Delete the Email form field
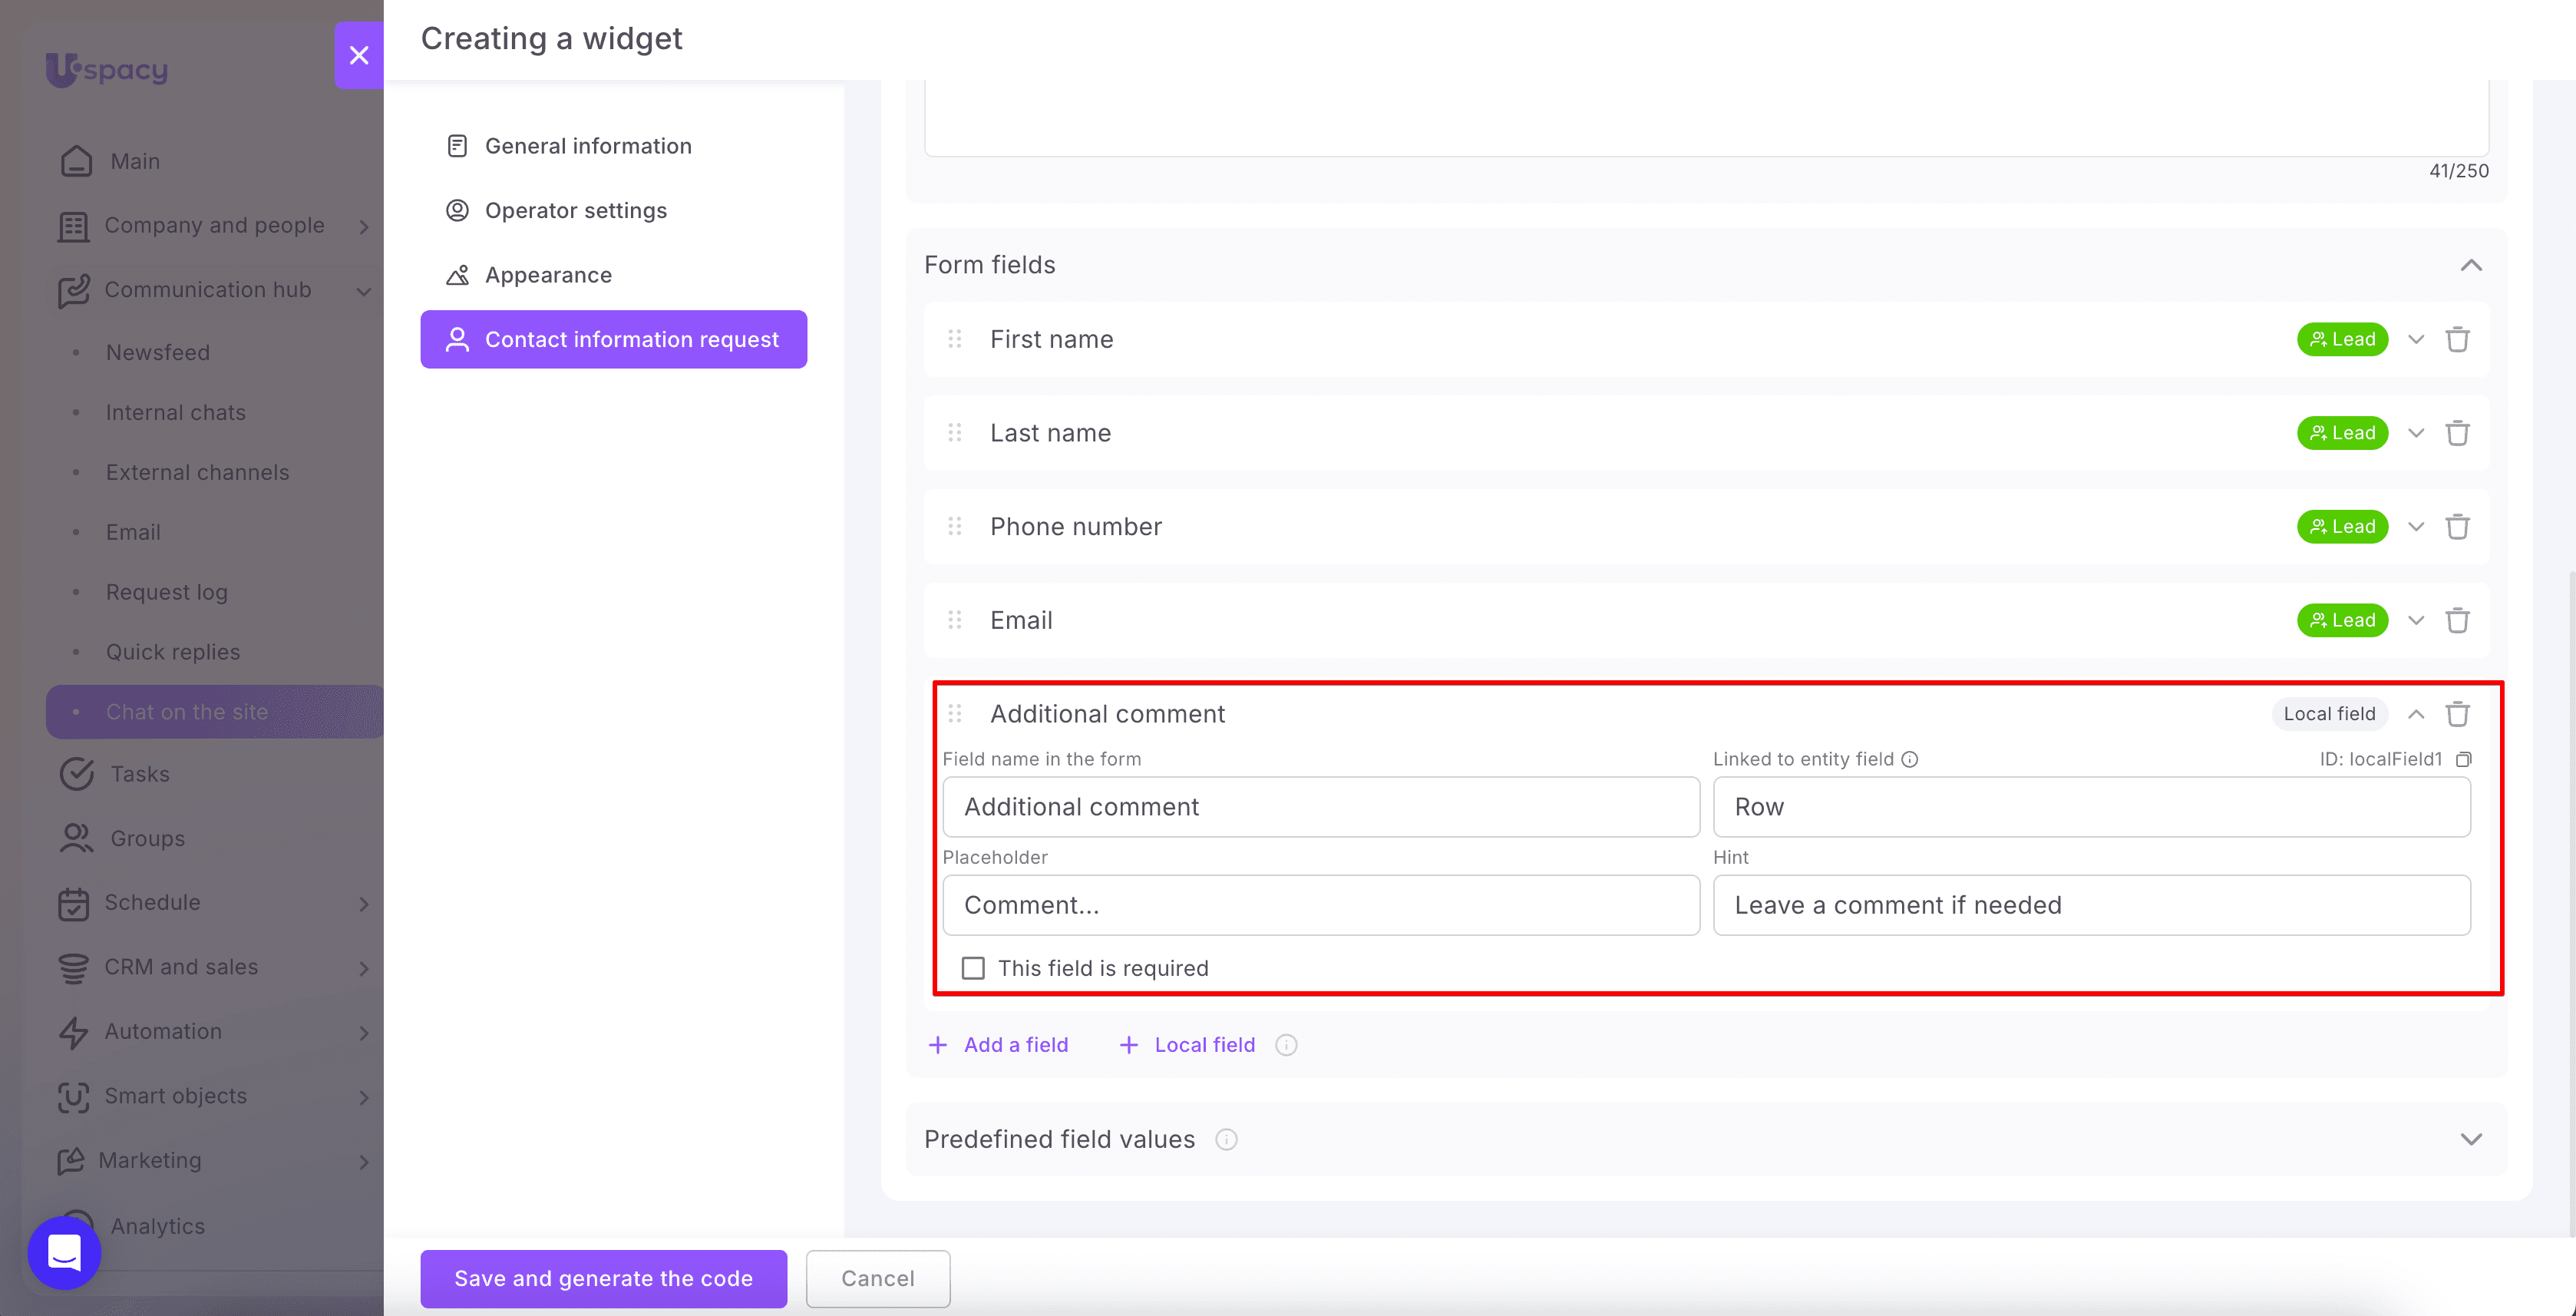The height and width of the screenshot is (1316, 2576). point(2457,621)
